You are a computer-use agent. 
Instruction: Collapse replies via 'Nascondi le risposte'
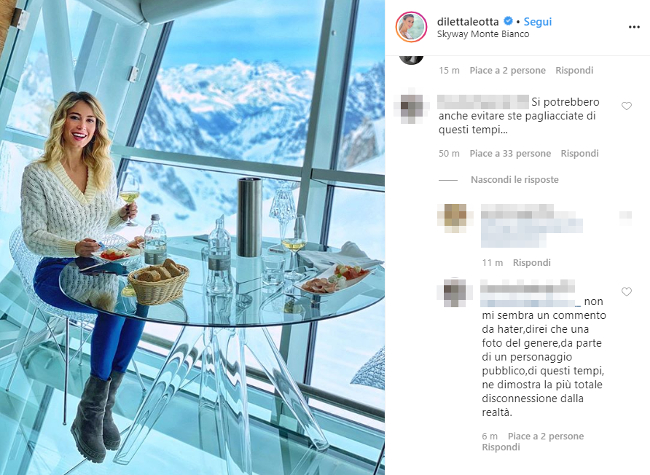pyautogui.click(x=514, y=180)
